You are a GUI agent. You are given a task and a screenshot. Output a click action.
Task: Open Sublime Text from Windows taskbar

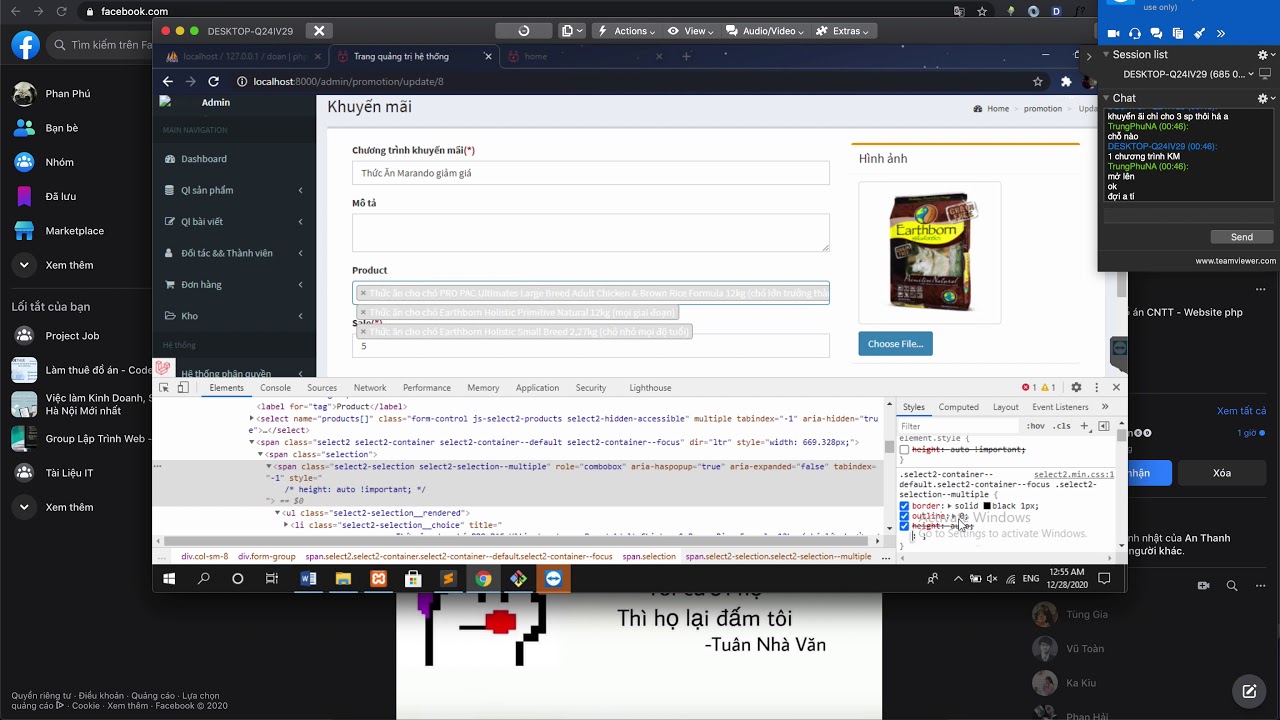pos(448,579)
